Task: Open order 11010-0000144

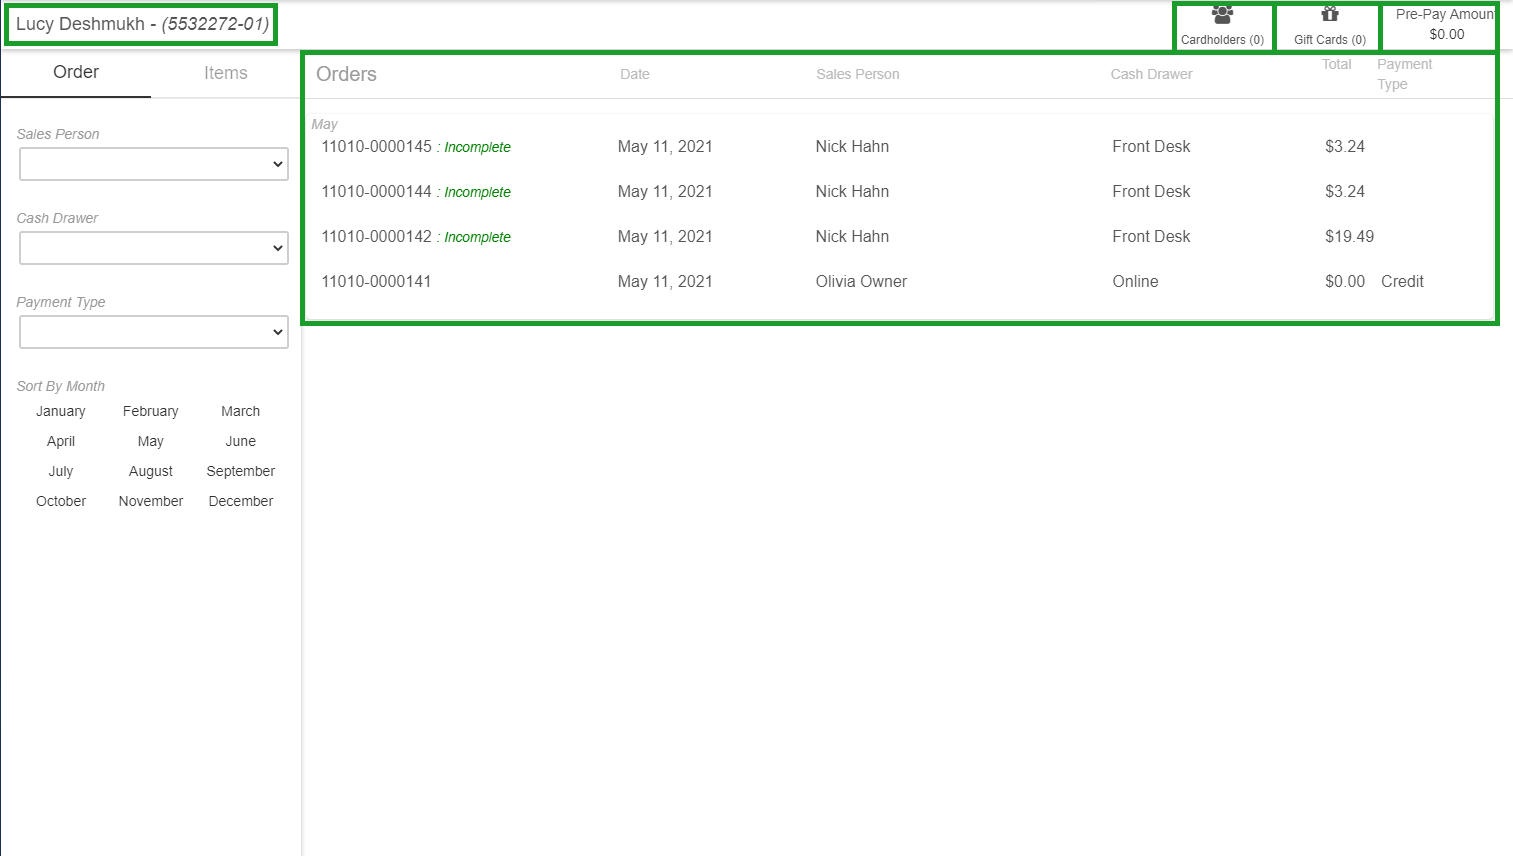Action: click(376, 191)
